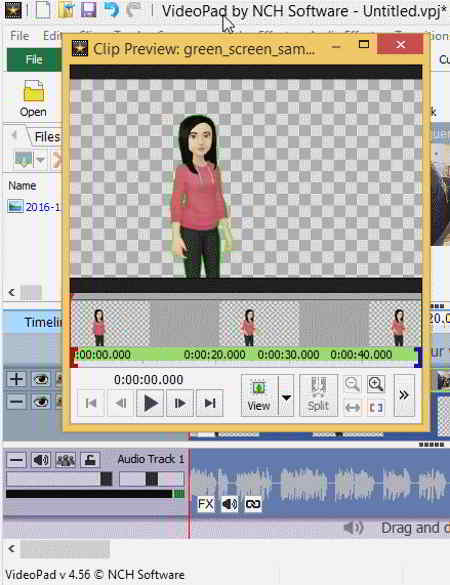Click the minus button on Audio Track 1
The width and height of the screenshot is (450, 585).
click(x=16, y=460)
